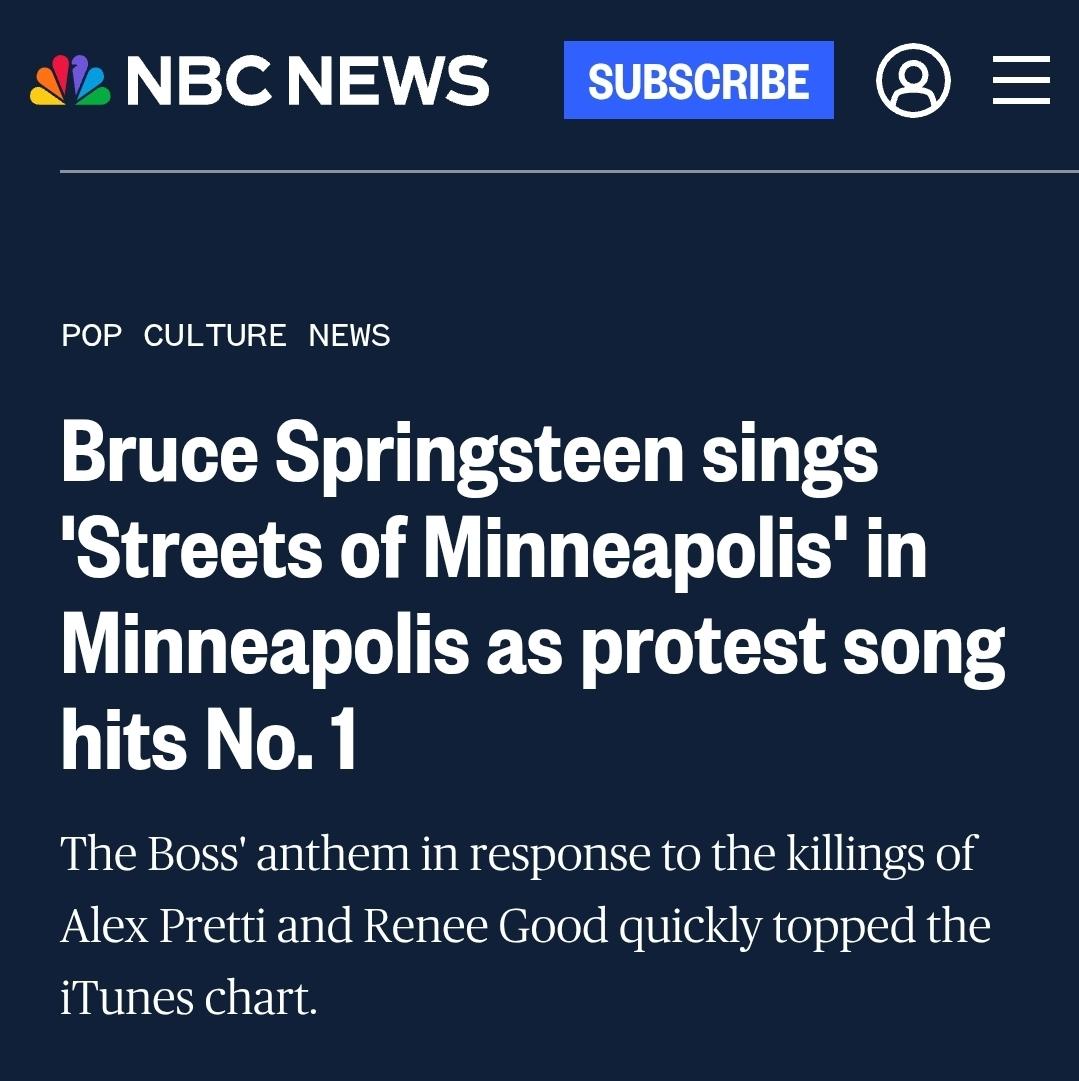
Task: Click the NBC NEWS wordmark text
Action: (307, 81)
